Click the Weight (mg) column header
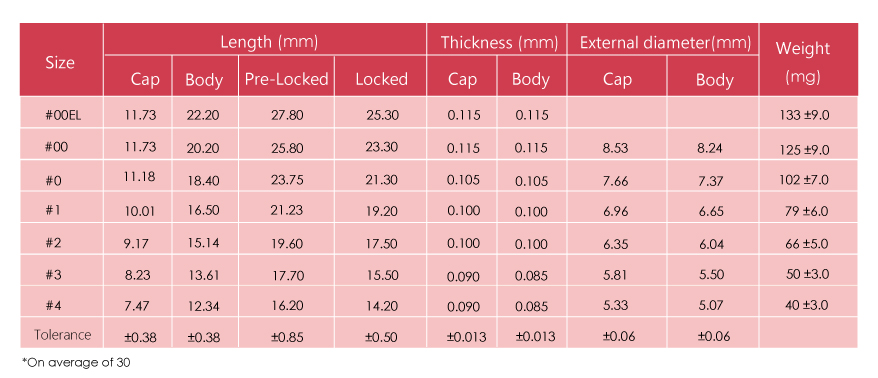Viewport: 878px width, 378px height. coord(808,60)
